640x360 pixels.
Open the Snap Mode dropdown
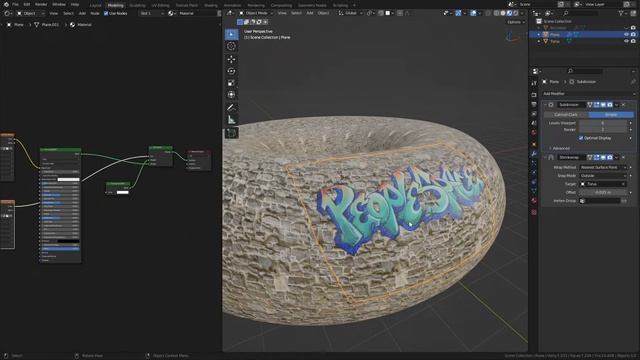tap(603, 176)
